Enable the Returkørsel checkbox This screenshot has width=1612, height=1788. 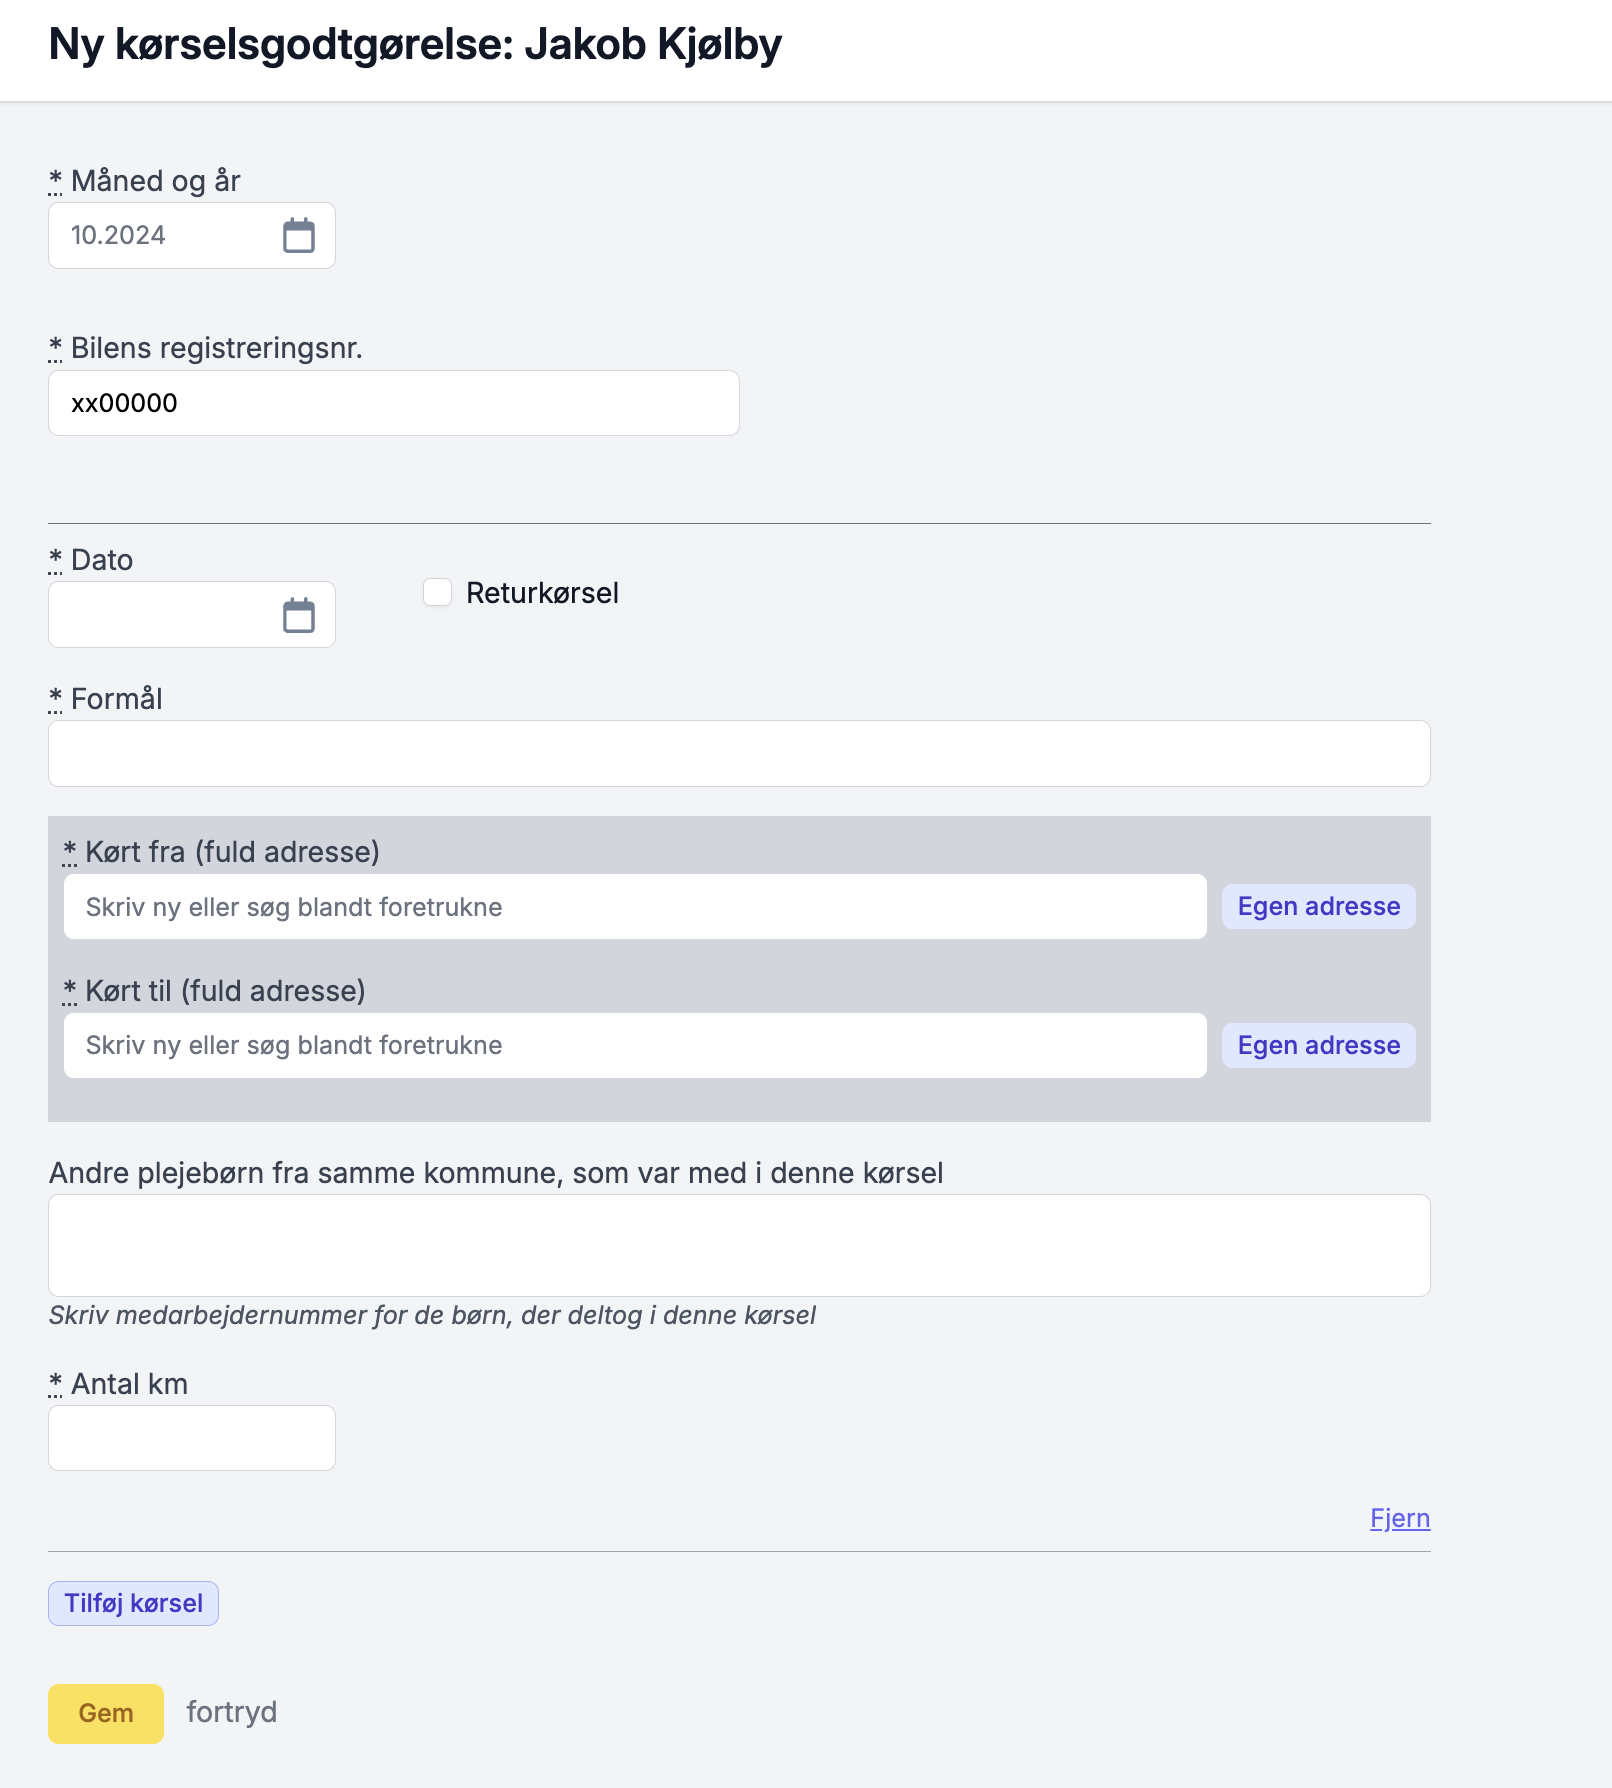point(437,592)
